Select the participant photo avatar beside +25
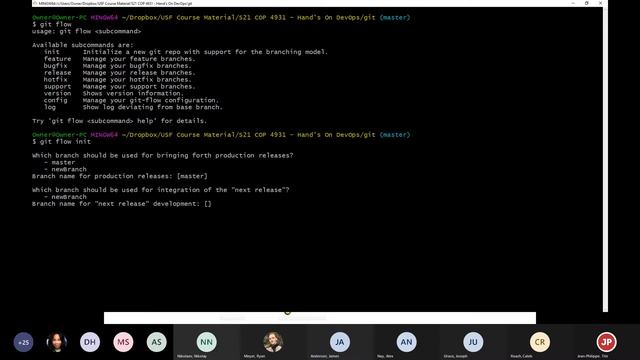640x360 pixels. [57, 342]
